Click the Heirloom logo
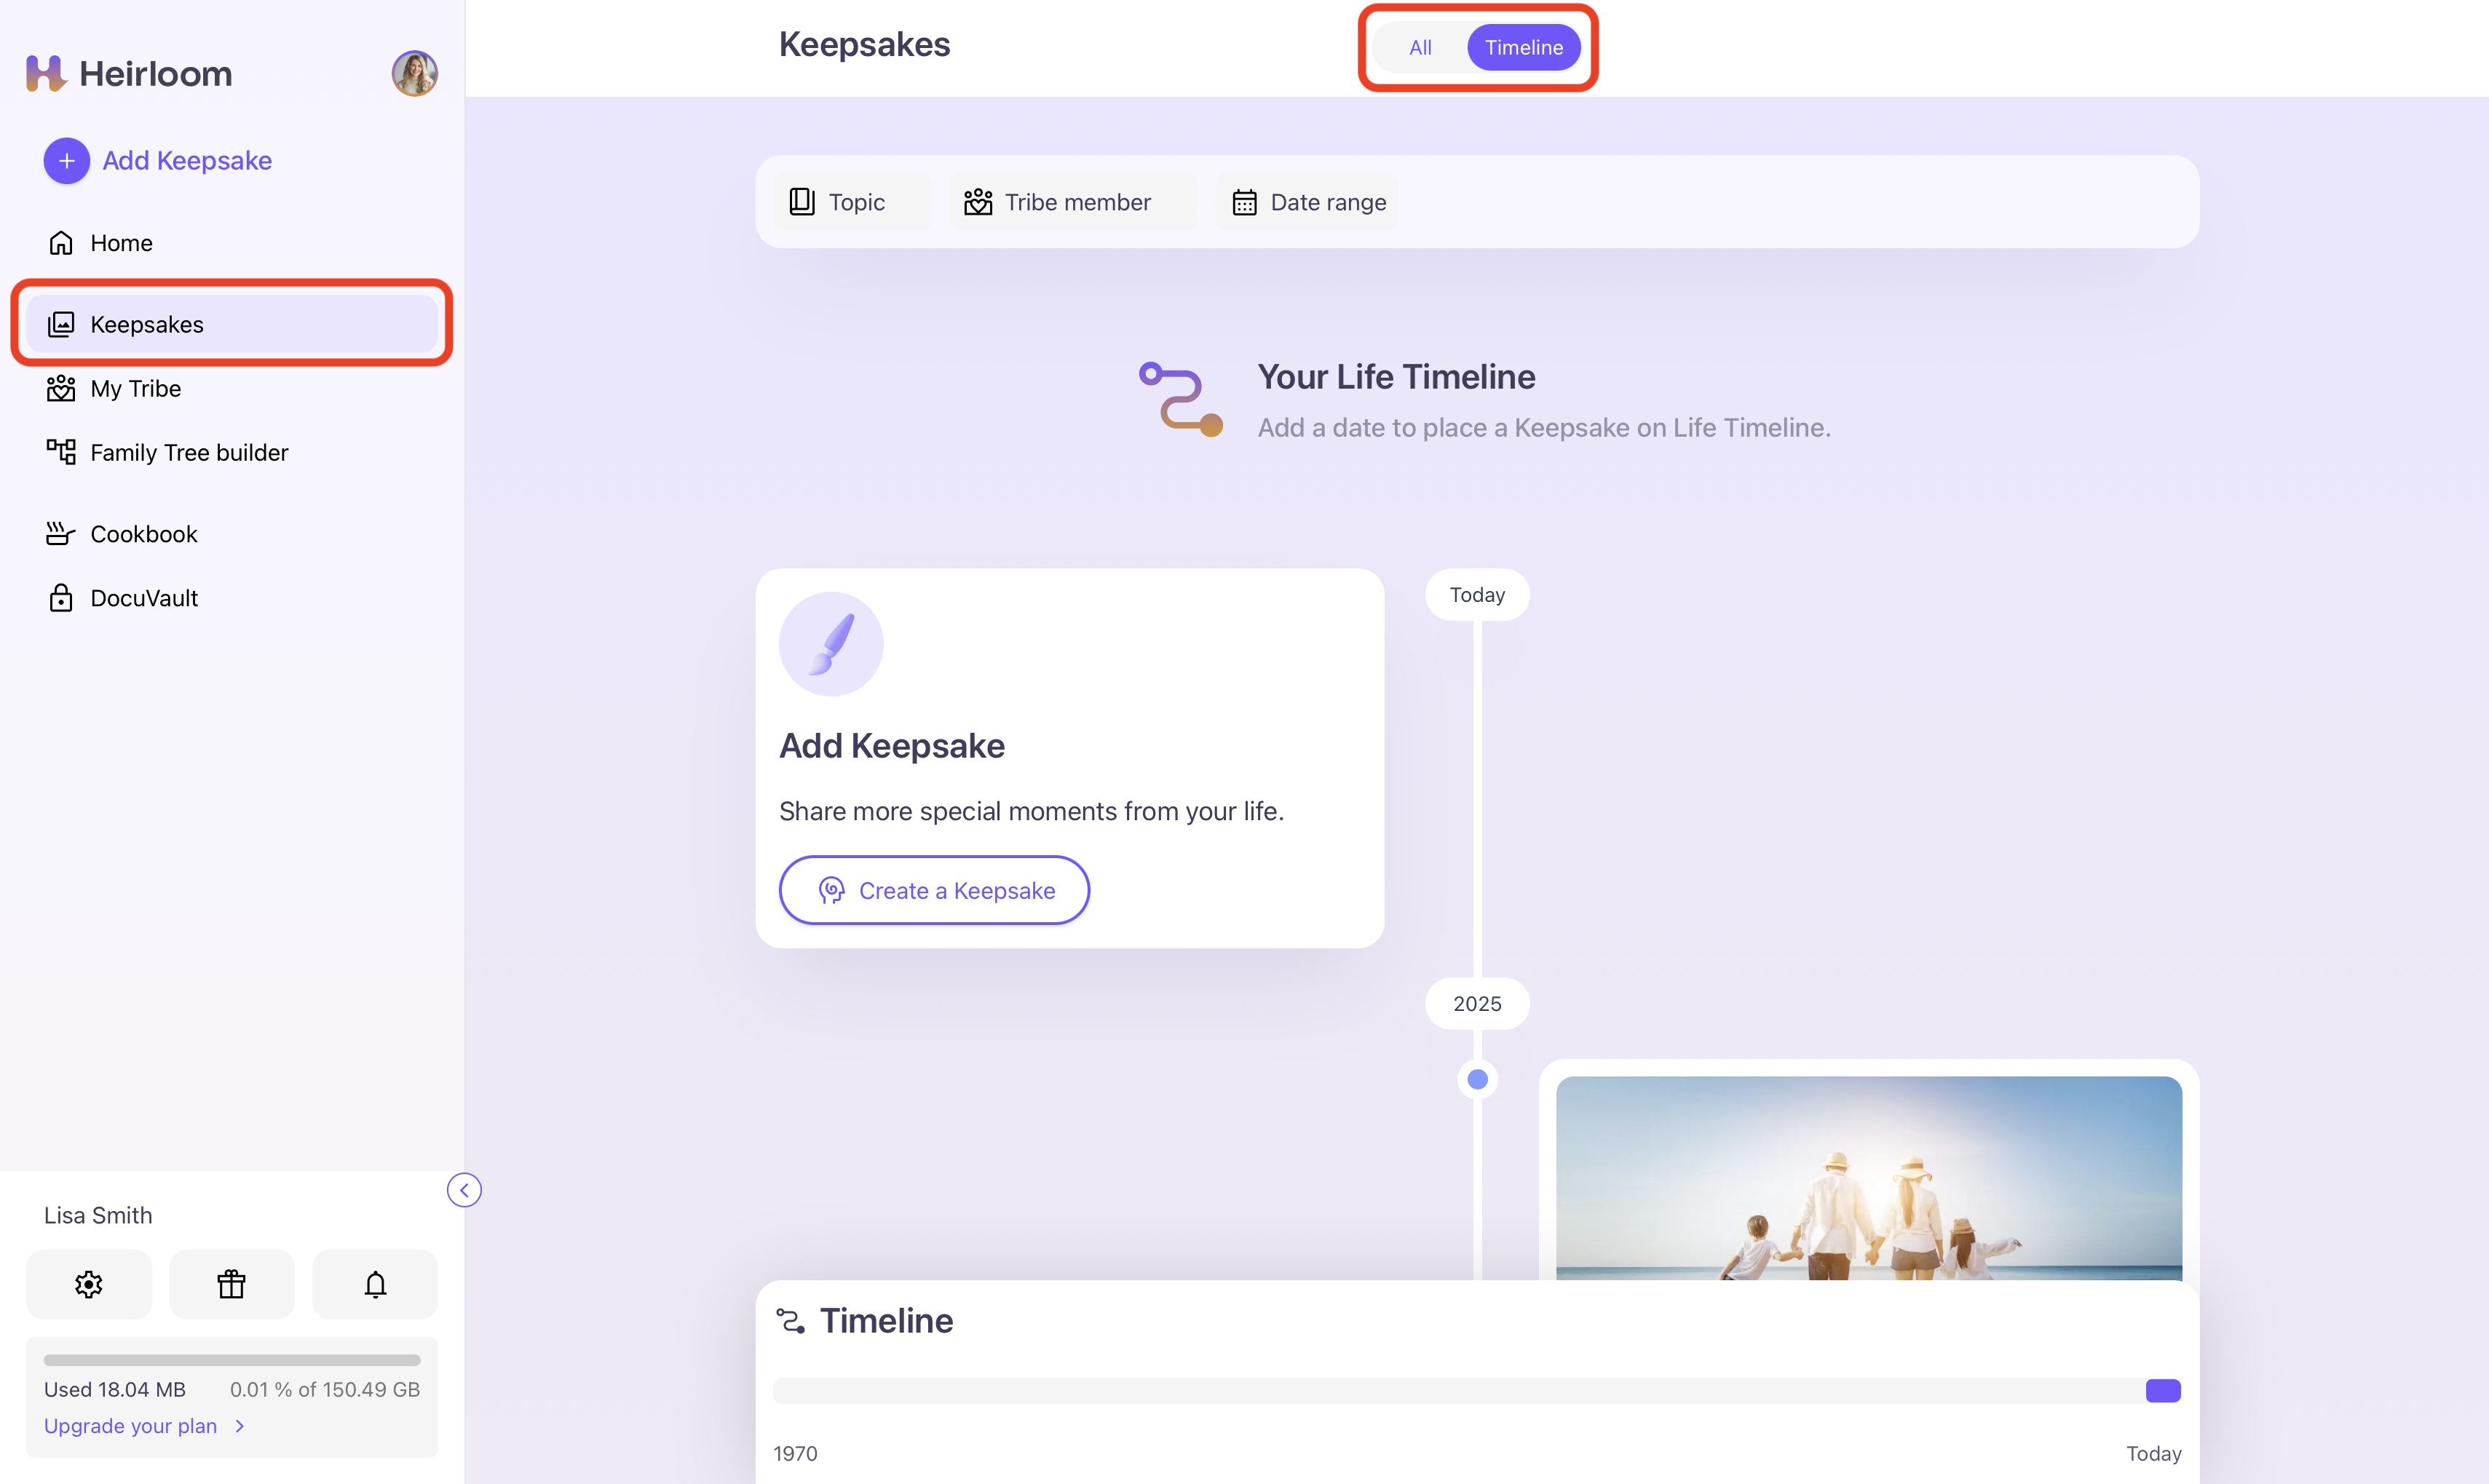Image resolution: width=2489 pixels, height=1484 pixels. tap(129, 73)
